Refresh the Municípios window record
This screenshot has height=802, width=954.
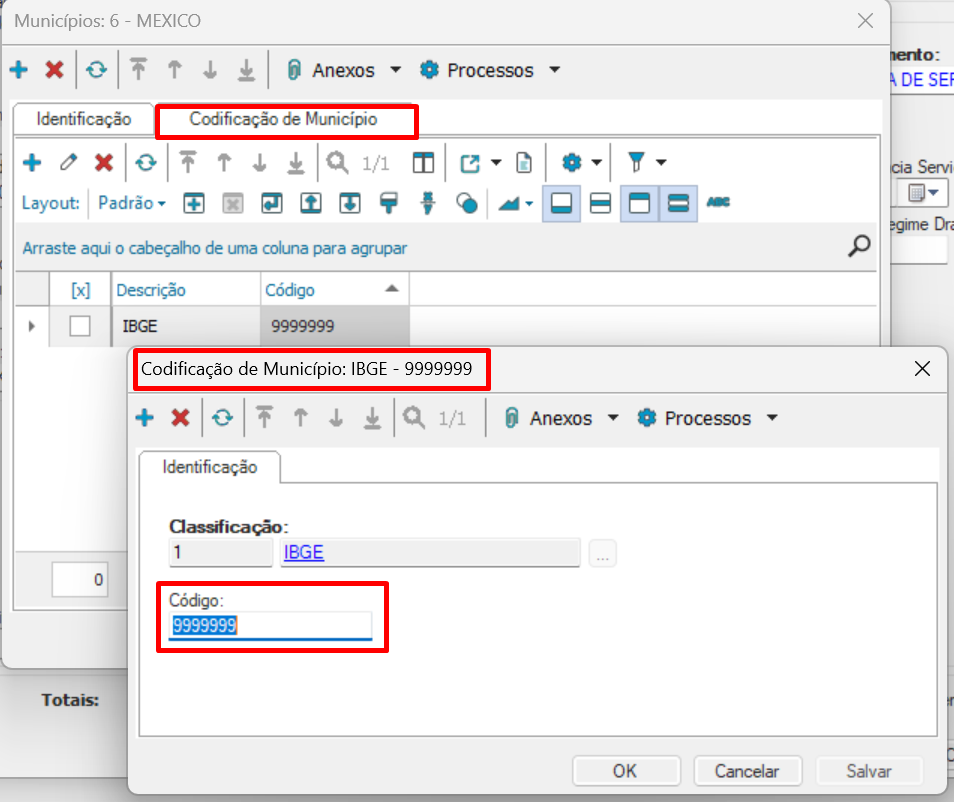coord(96,69)
